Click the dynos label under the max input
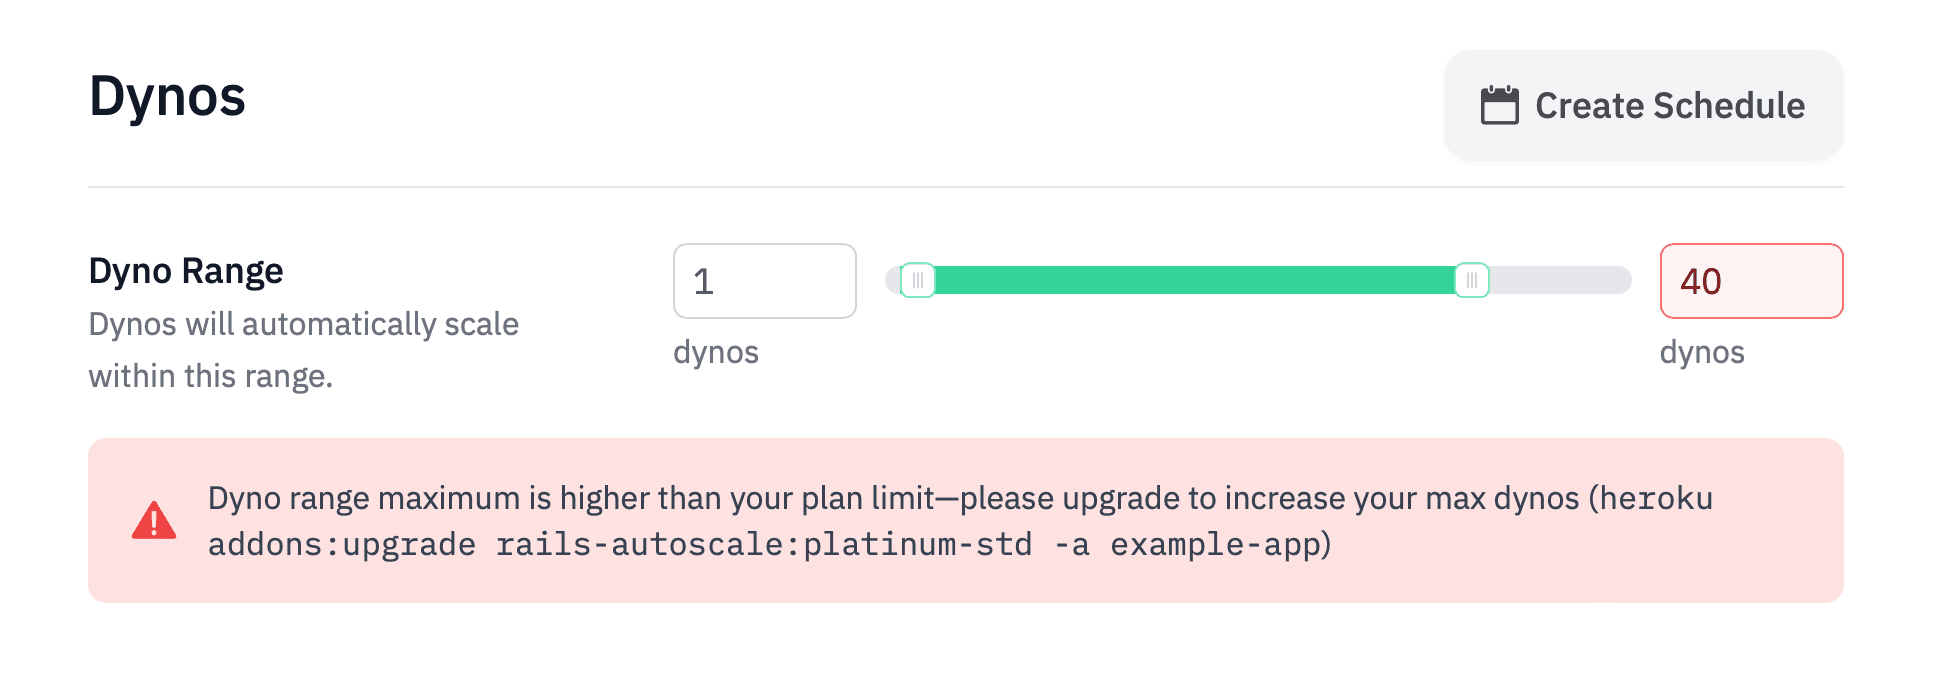The image size is (1940, 674). coord(1701,352)
